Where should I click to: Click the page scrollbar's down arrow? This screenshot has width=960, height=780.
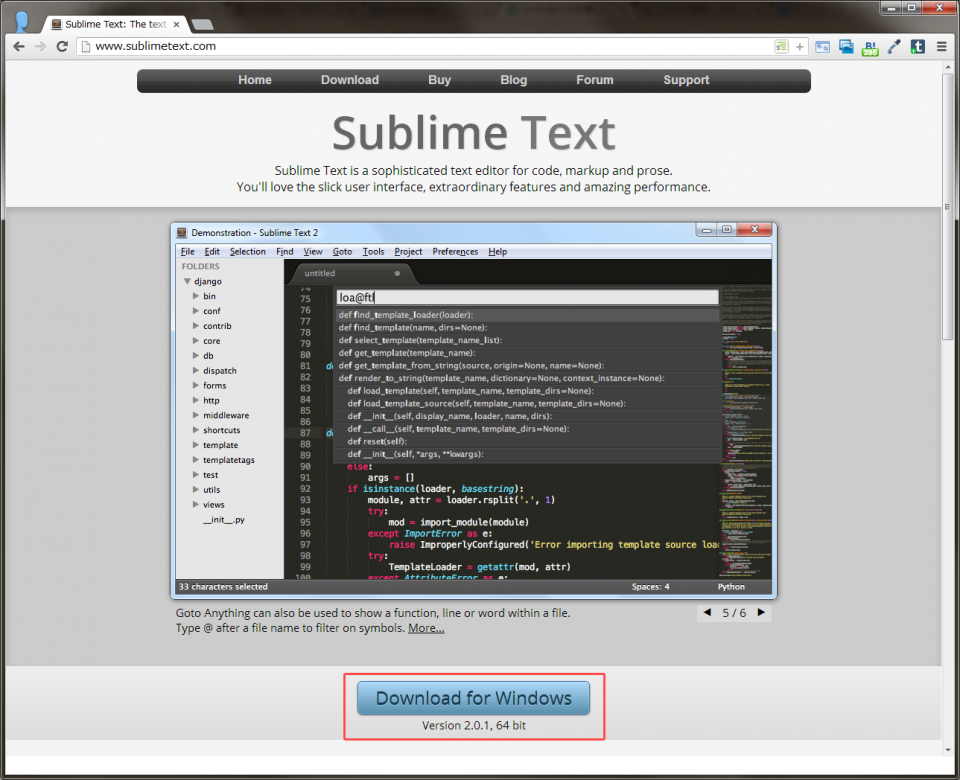(948, 749)
